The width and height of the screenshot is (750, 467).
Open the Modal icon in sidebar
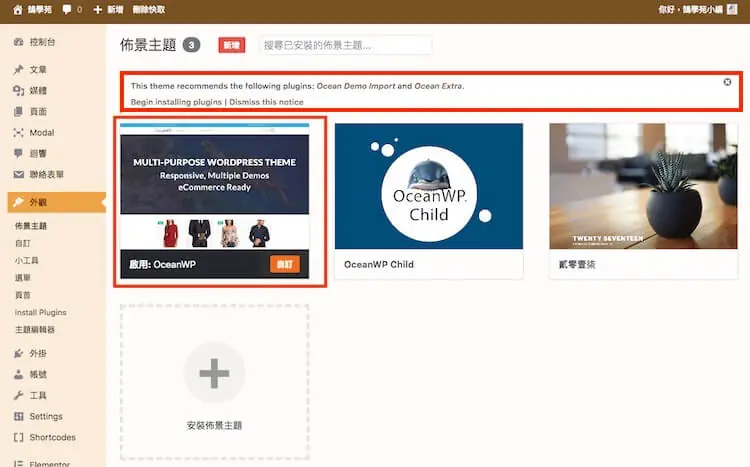19,133
